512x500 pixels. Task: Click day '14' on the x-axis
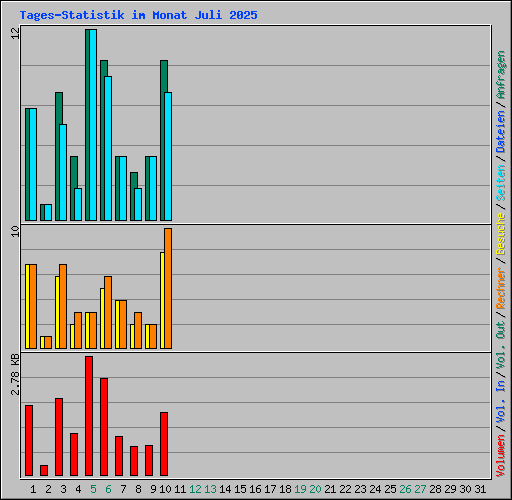225,489
